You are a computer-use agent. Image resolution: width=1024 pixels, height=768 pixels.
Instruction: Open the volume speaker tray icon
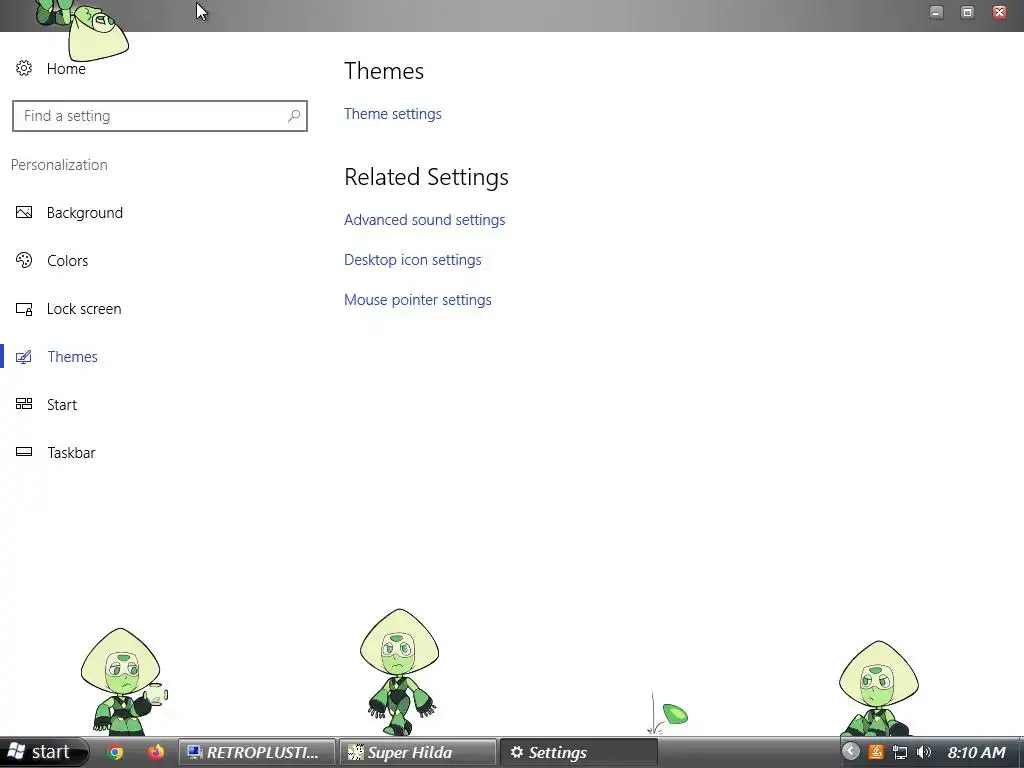click(x=923, y=752)
